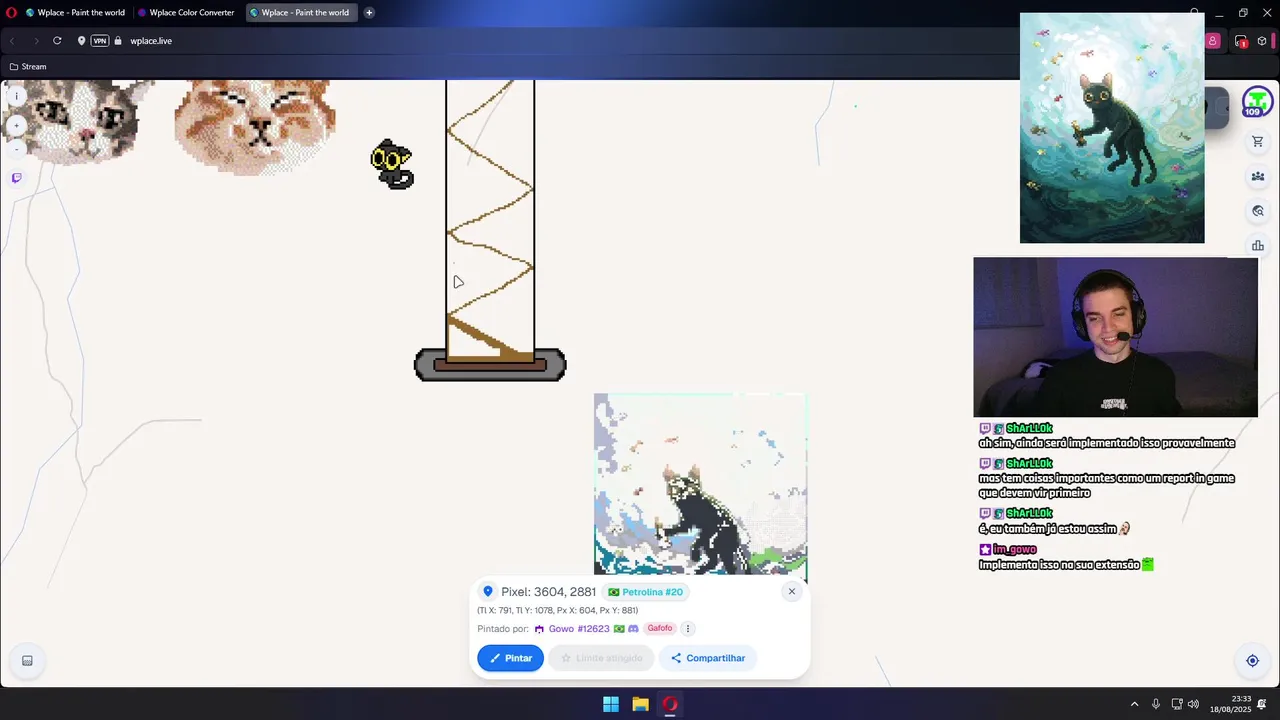Close the pixel info panel
Screen dimensions: 1280x720
click(x=792, y=591)
